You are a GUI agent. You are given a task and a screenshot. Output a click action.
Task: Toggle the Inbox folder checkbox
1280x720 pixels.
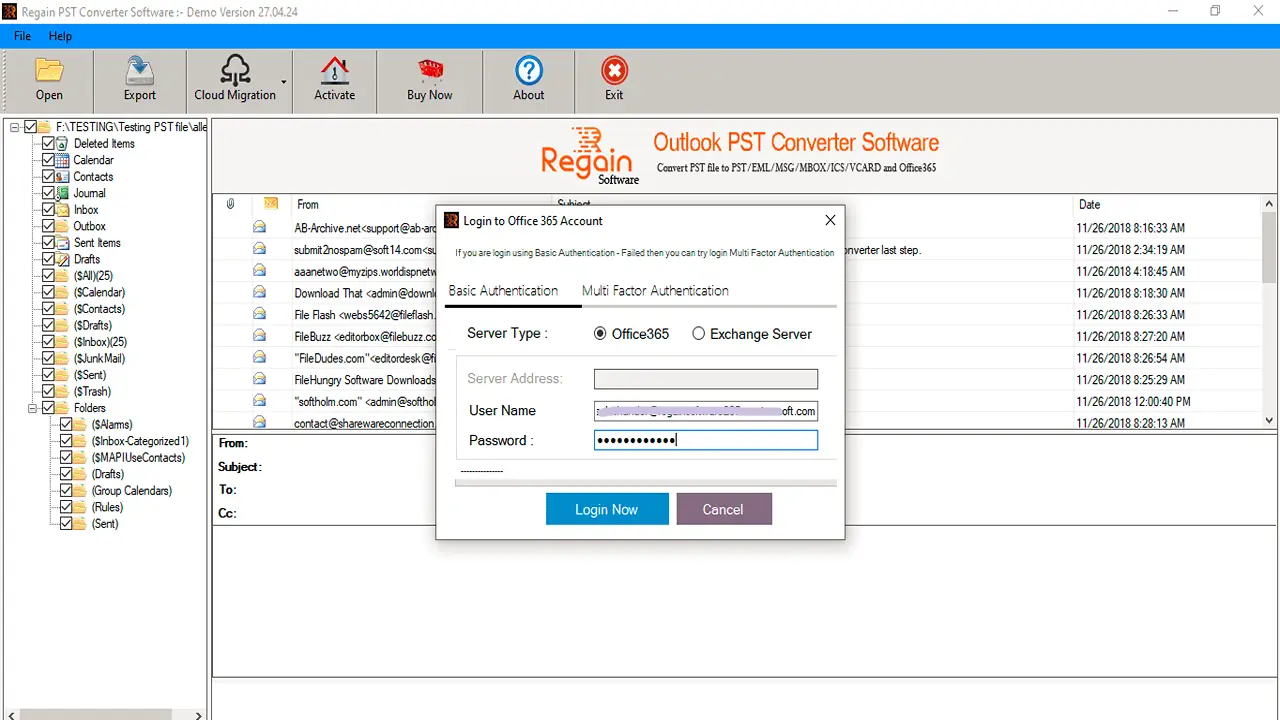tap(48, 210)
